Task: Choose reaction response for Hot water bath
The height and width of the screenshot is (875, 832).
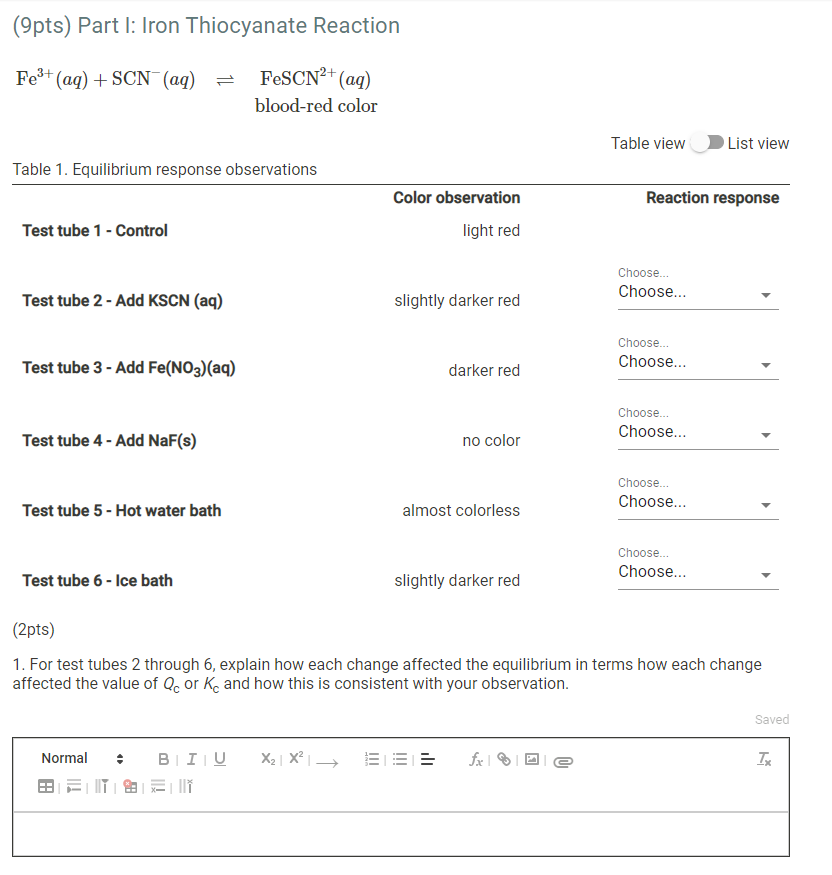Action: [x=698, y=502]
